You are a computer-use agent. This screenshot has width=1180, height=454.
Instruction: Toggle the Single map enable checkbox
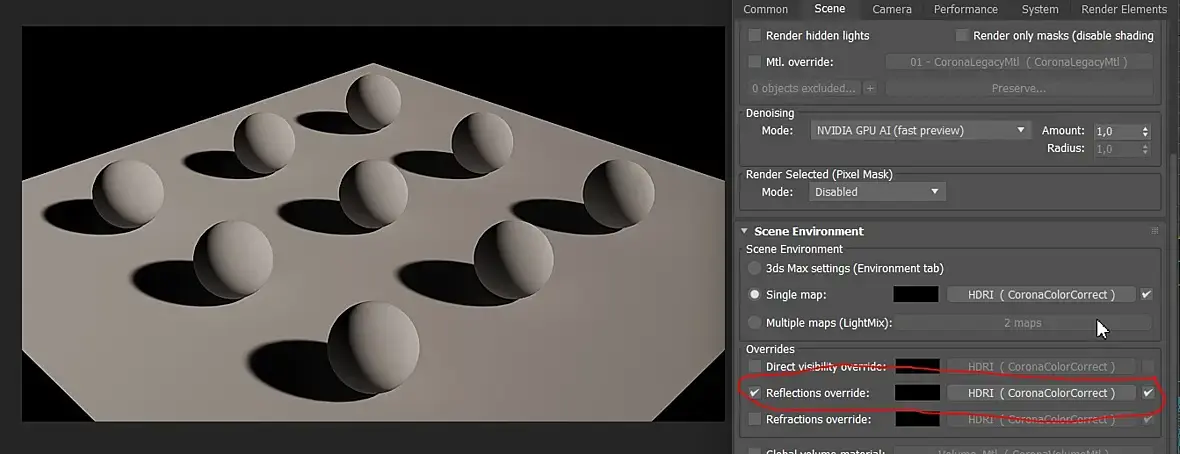pyautogui.click(x=1146, y=294)
